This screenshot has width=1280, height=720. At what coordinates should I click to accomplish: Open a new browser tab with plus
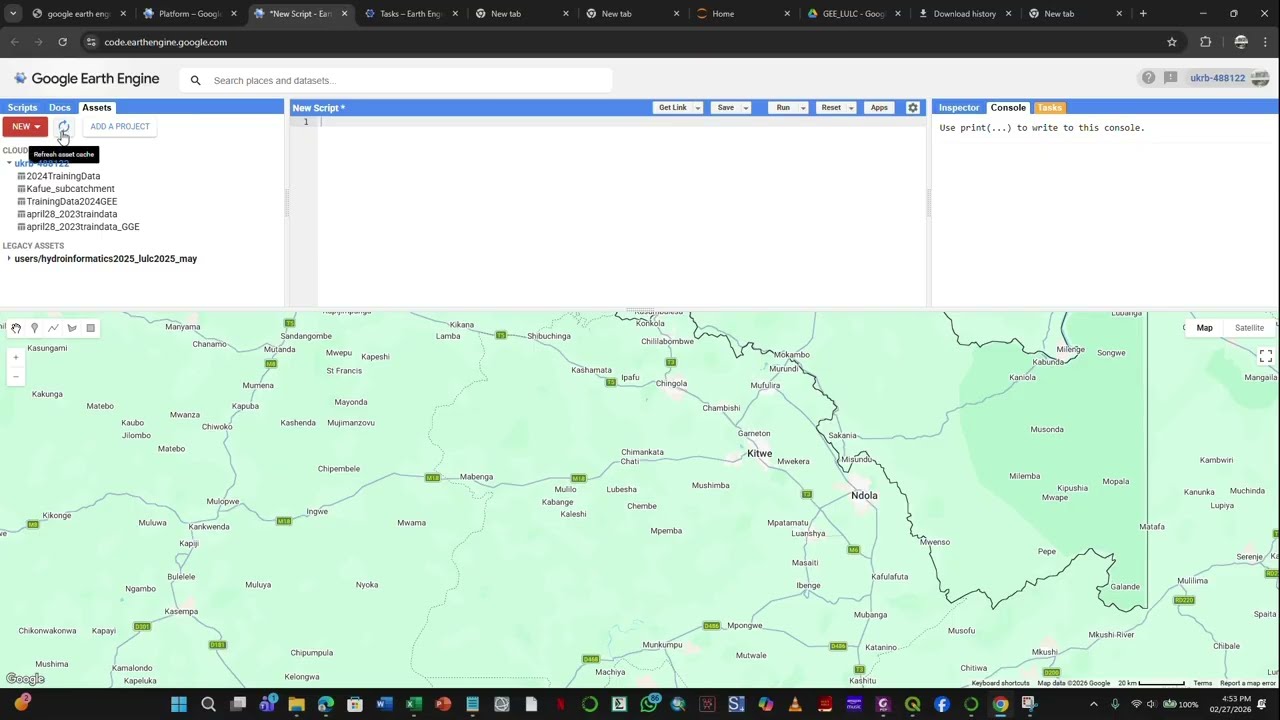coord(1143,14)
